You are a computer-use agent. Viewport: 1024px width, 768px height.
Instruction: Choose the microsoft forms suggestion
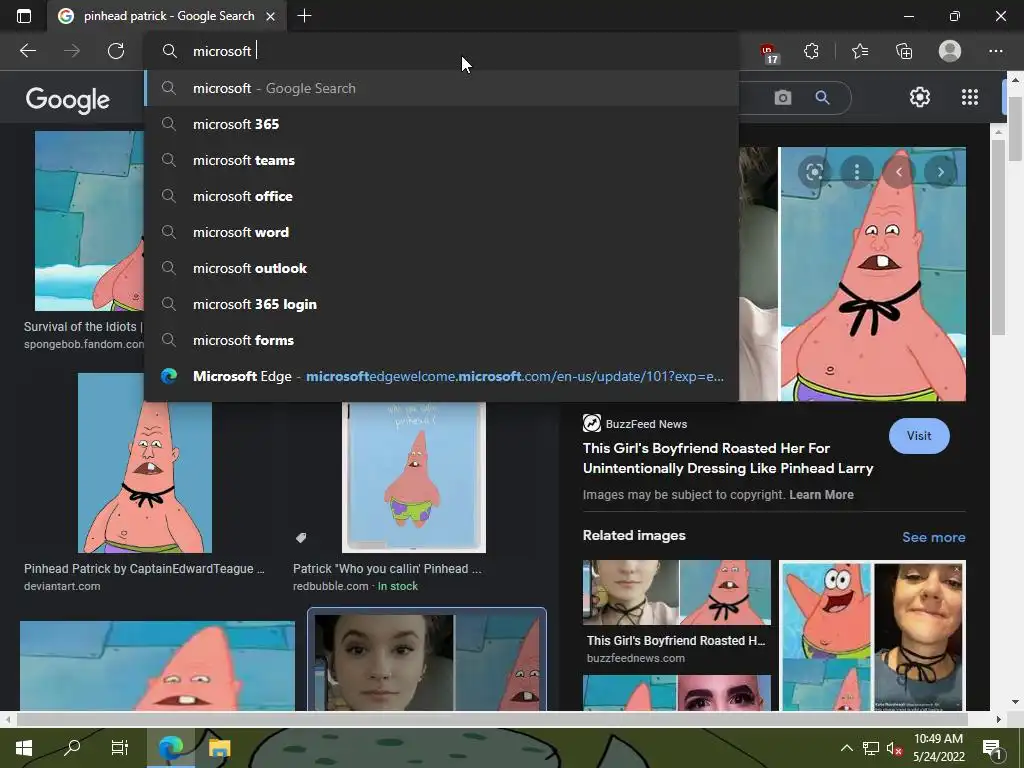(x=441, y=340)
